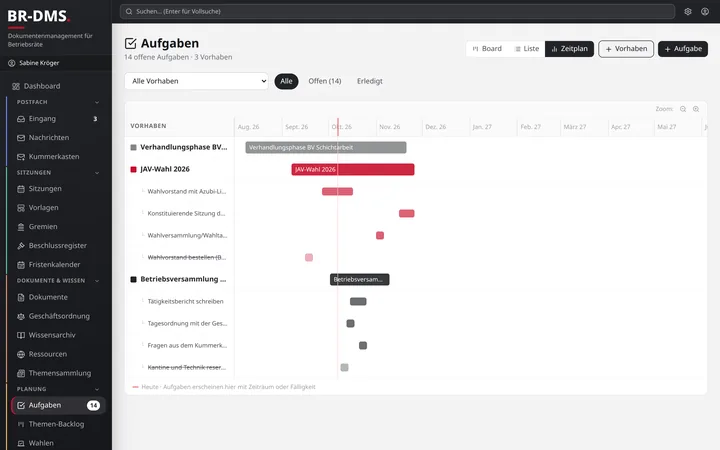Screen dimensions: 720x450
Task: Click the Wahlversammlung/Wahlta... task bar
Action: (380, 236)
